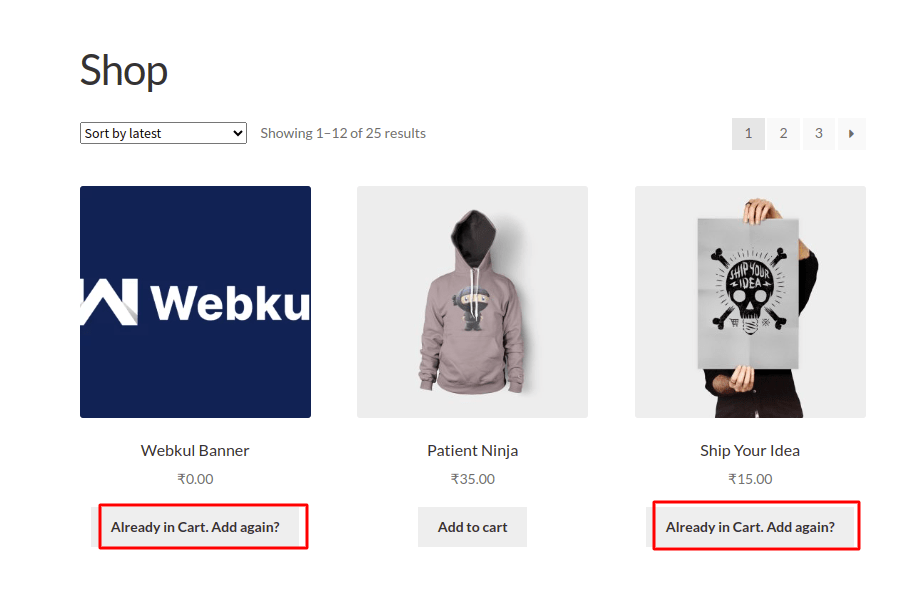Click the ₹35.00 price under Patient Ninja

tap(472, 478)
